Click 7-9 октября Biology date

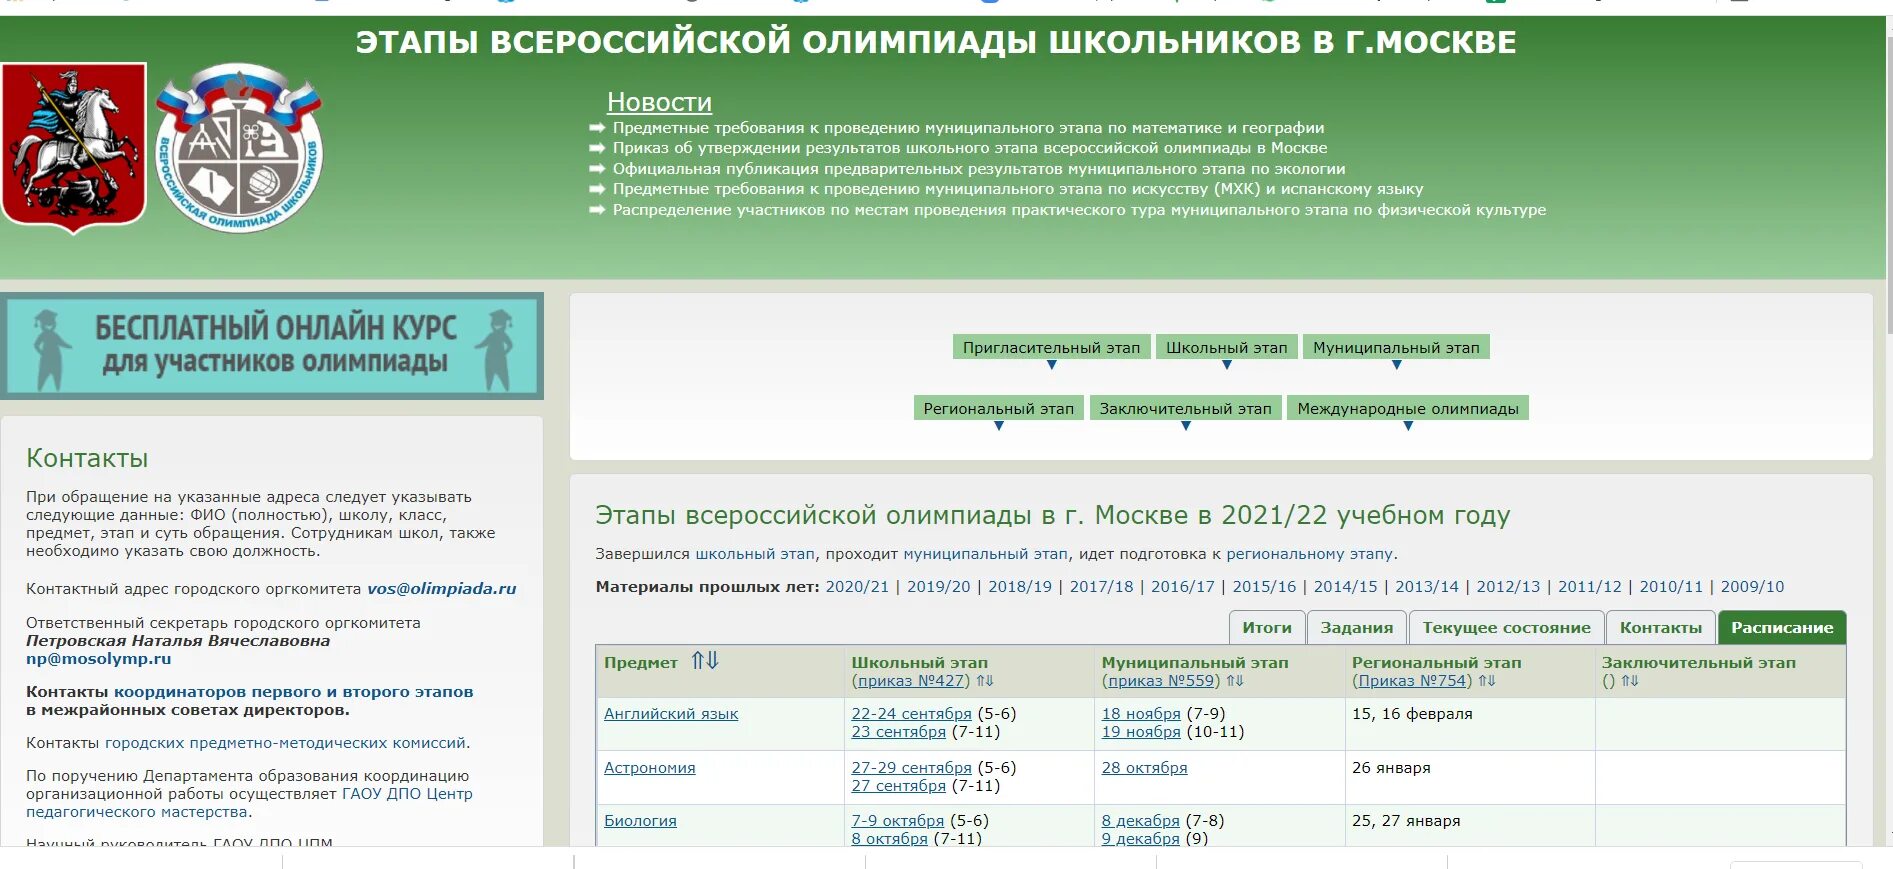click(x=897, y=821)
